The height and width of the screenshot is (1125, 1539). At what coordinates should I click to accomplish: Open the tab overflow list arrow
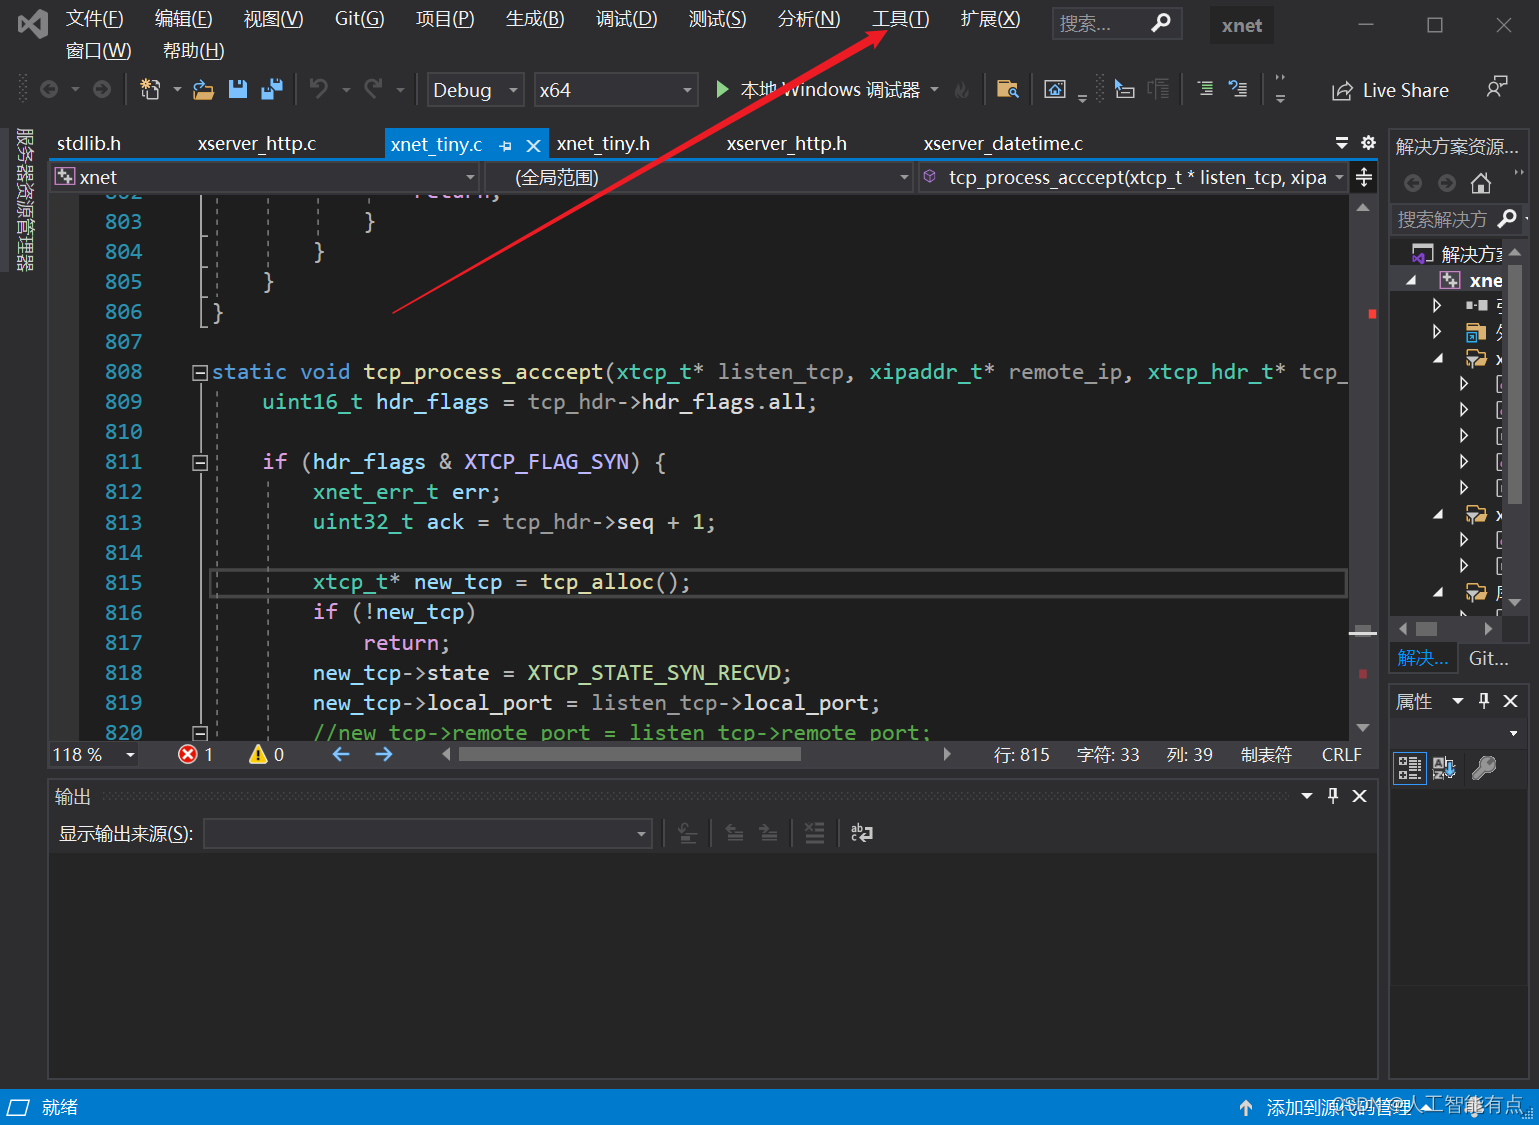click(x=1342, y=143)
